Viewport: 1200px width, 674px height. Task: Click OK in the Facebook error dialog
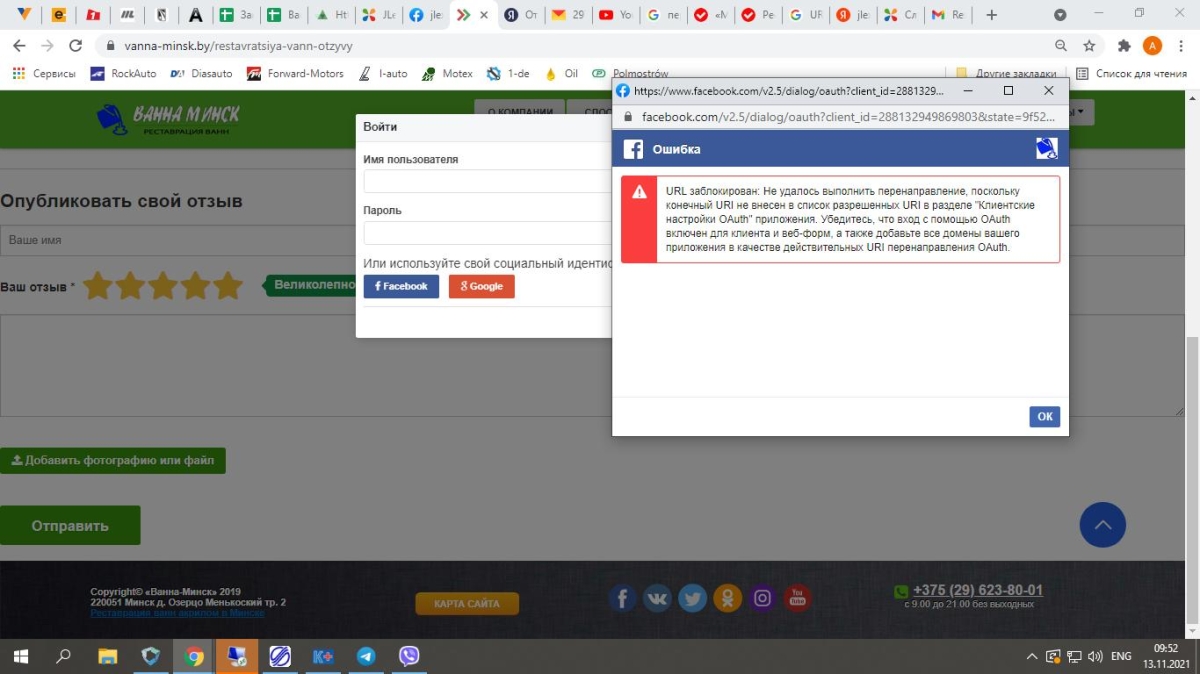click(x=1044, y=417)
